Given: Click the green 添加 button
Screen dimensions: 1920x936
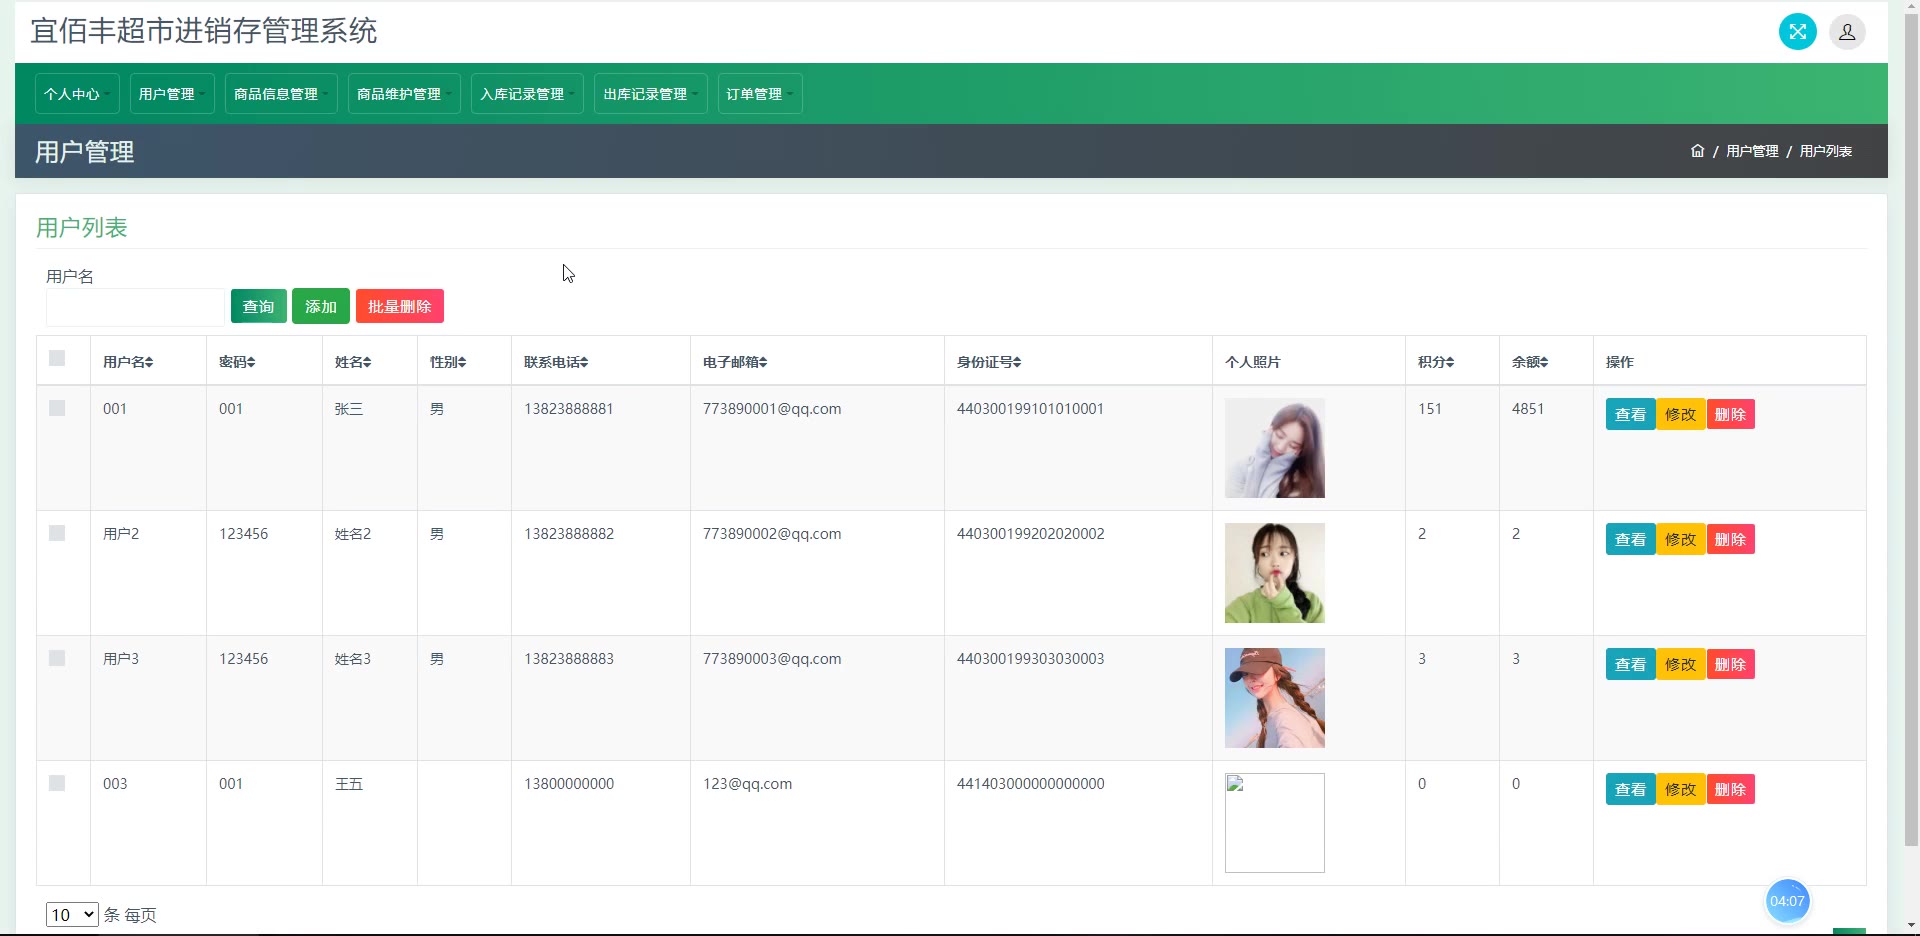Looking at the screenshot, I should (321, 307).
